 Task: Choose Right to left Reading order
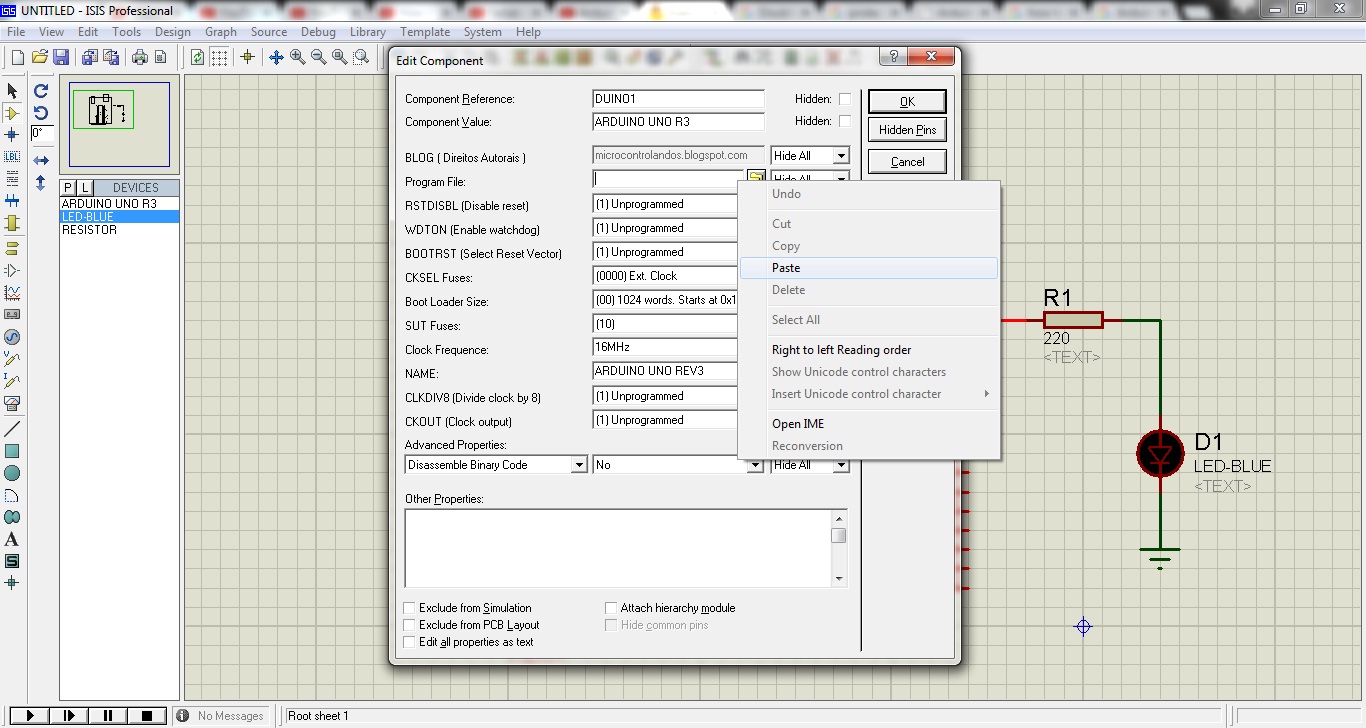tap(869, 350)
